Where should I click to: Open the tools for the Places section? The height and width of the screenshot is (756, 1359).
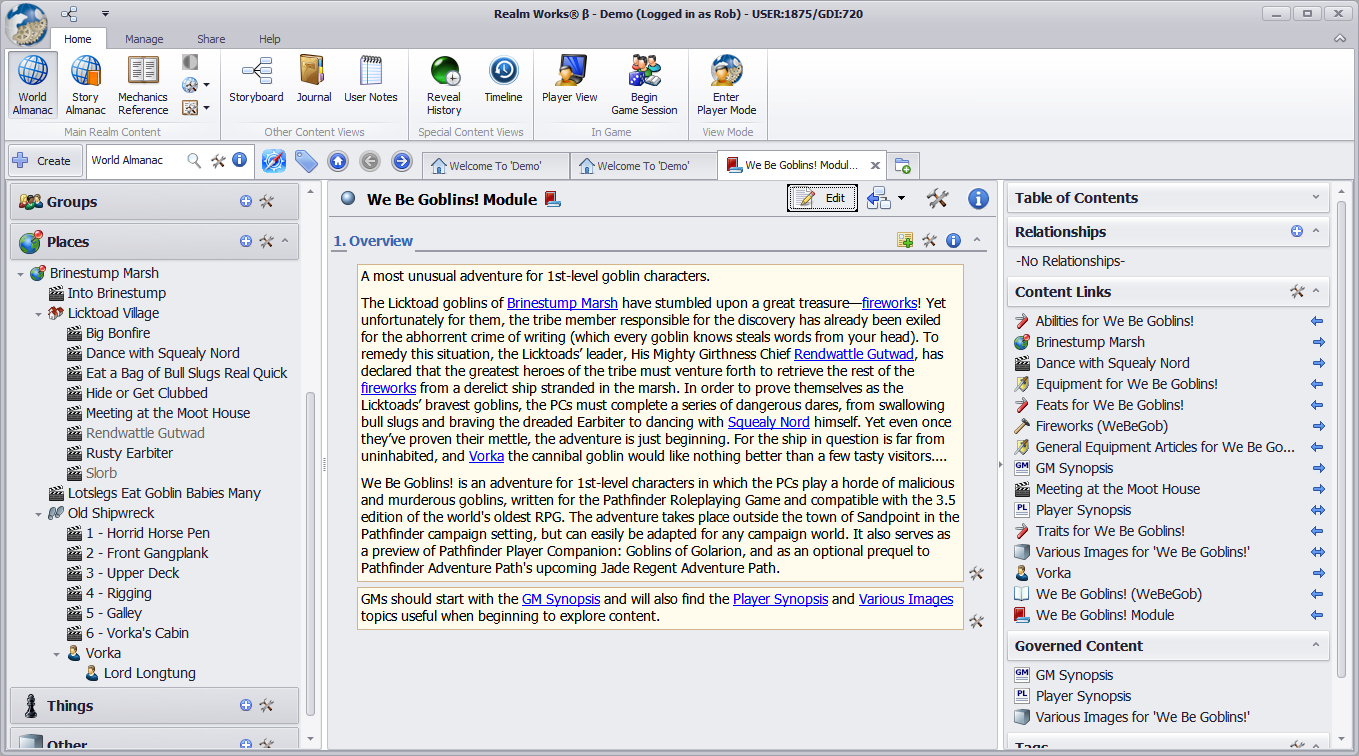267,241
